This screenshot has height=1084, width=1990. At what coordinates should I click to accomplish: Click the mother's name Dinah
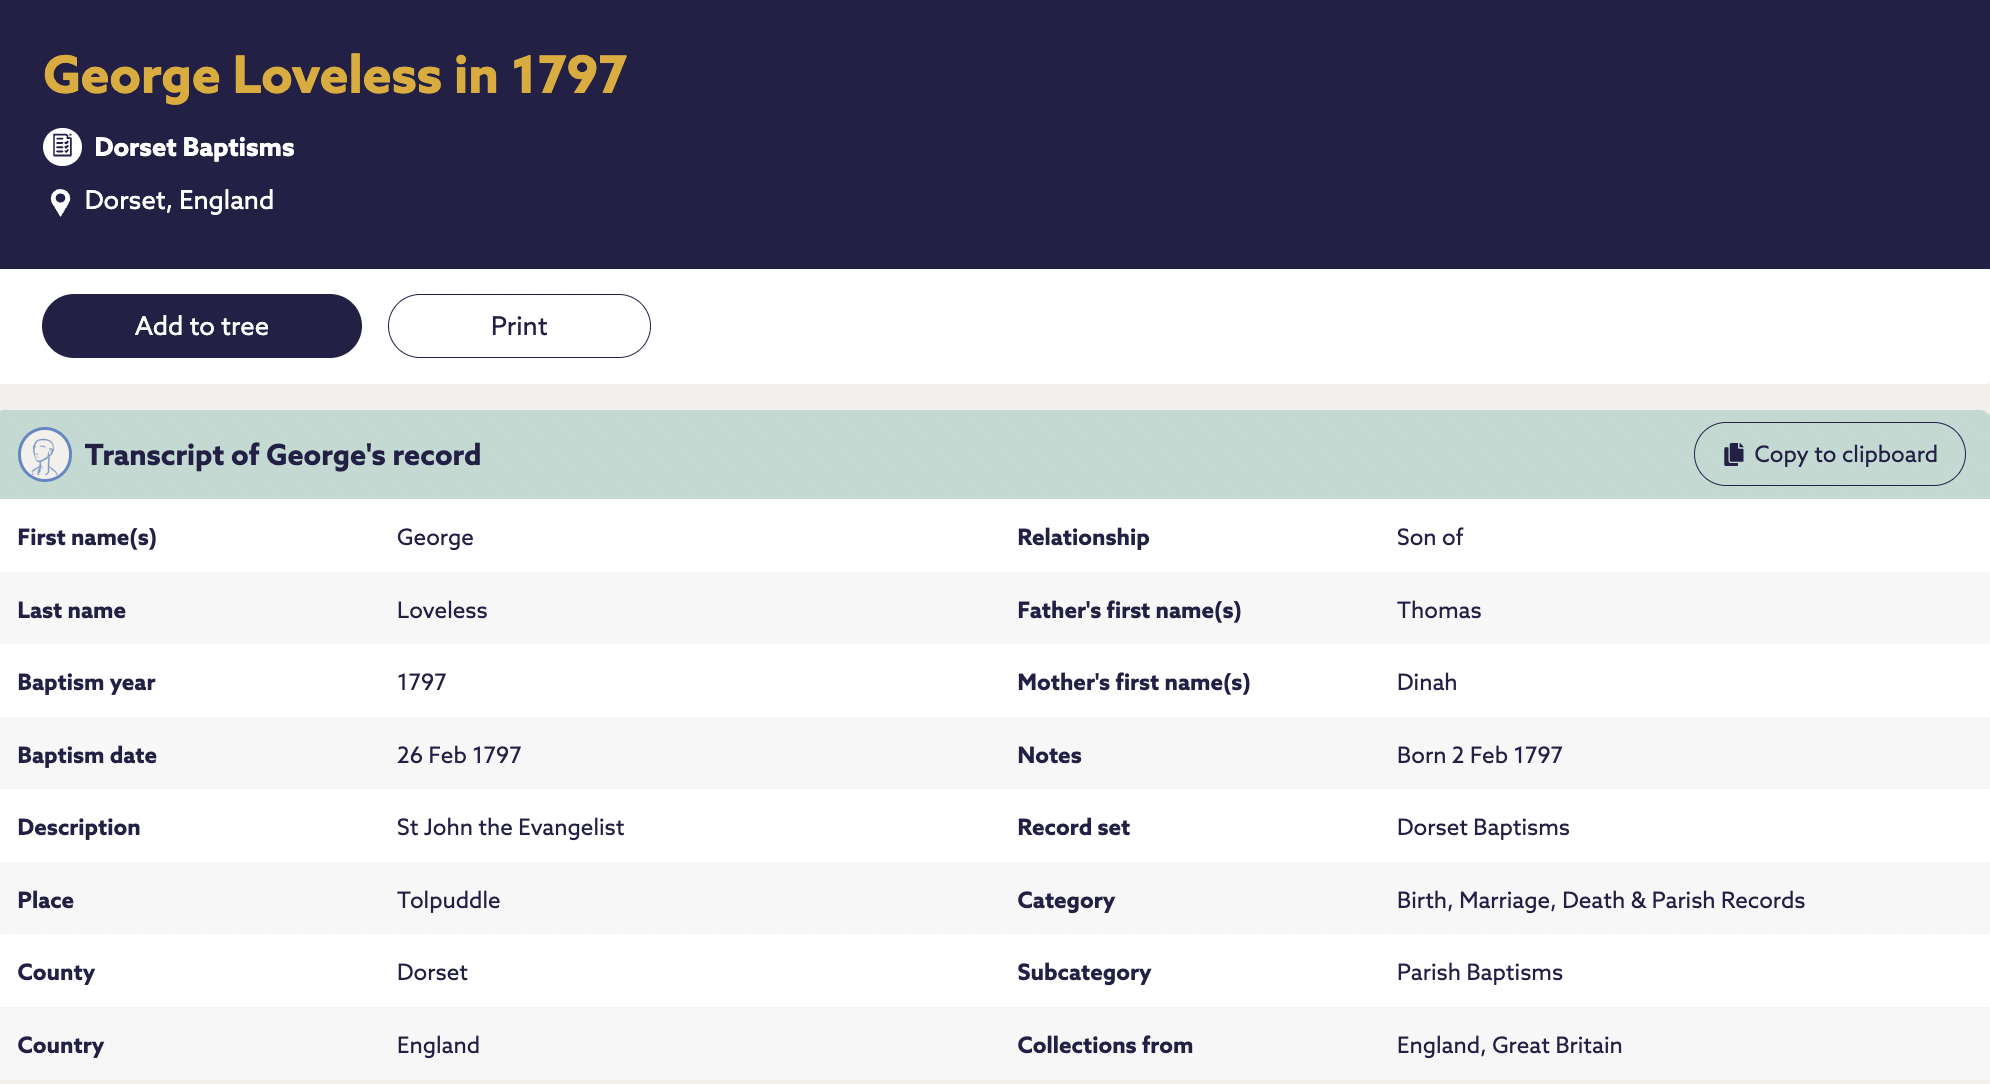(1427, 683)
